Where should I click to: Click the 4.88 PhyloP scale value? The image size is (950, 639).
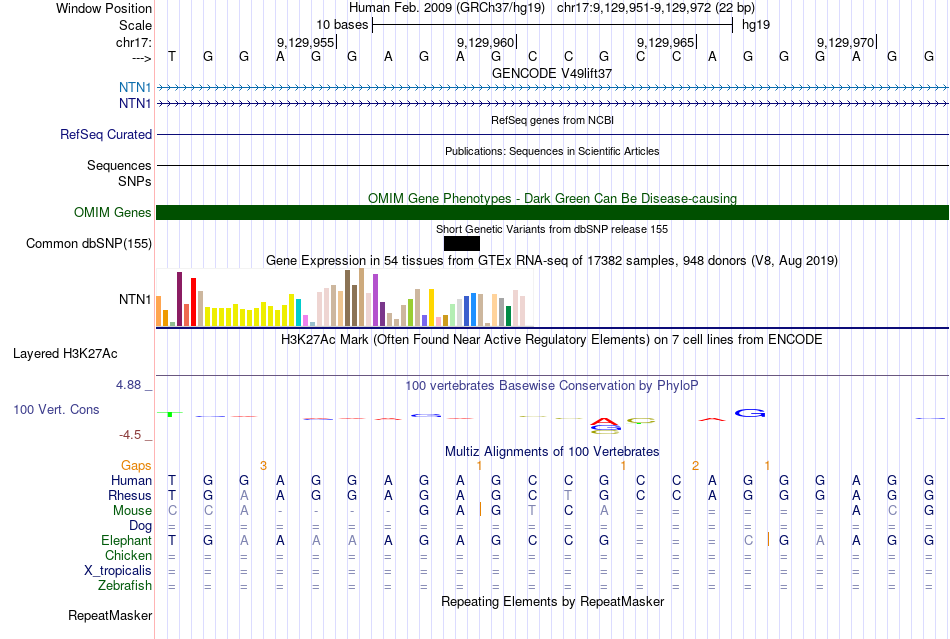(128, 385)
